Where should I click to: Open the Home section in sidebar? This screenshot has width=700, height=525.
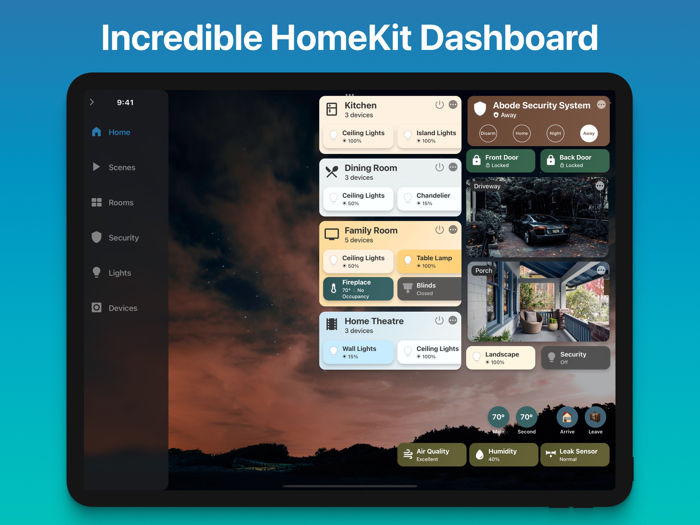pyautogui.click(x=111, y=132)
